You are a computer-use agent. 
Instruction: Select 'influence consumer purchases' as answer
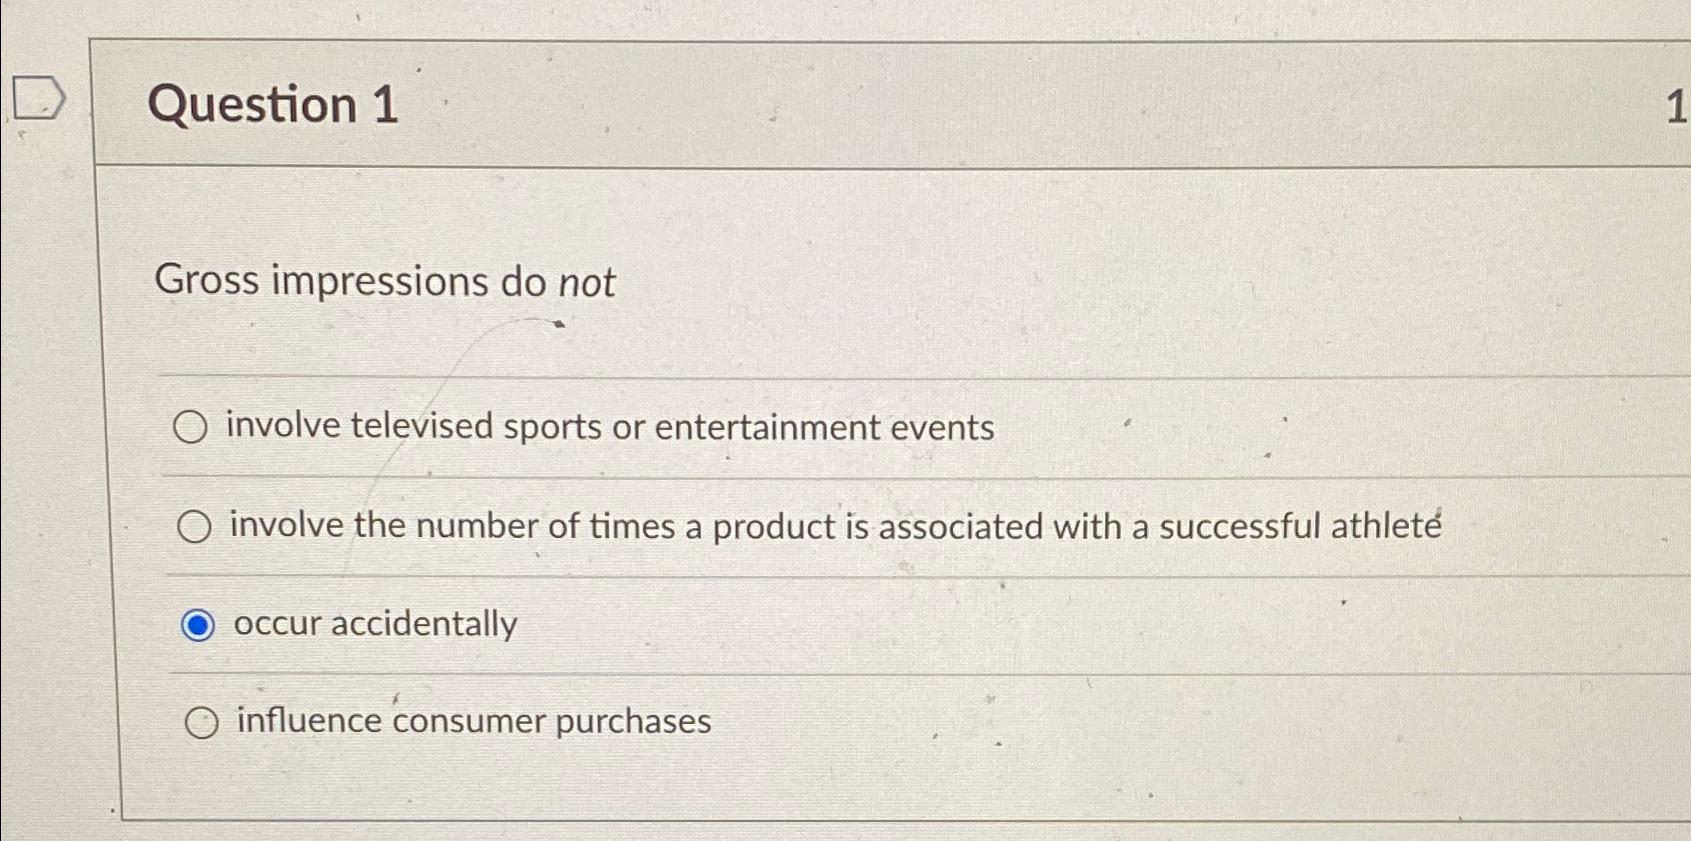click(202, 720)
